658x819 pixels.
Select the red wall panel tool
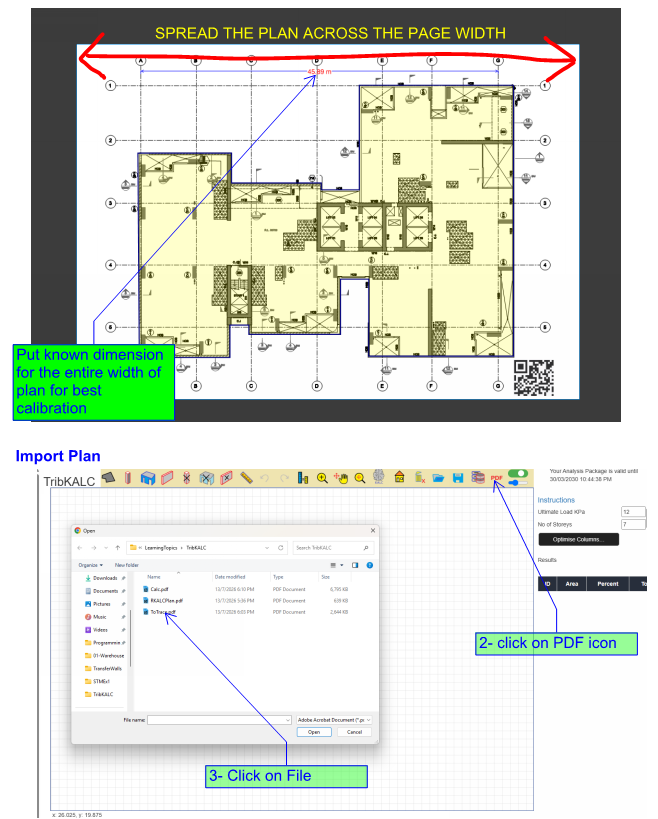(x=167, y=477)
